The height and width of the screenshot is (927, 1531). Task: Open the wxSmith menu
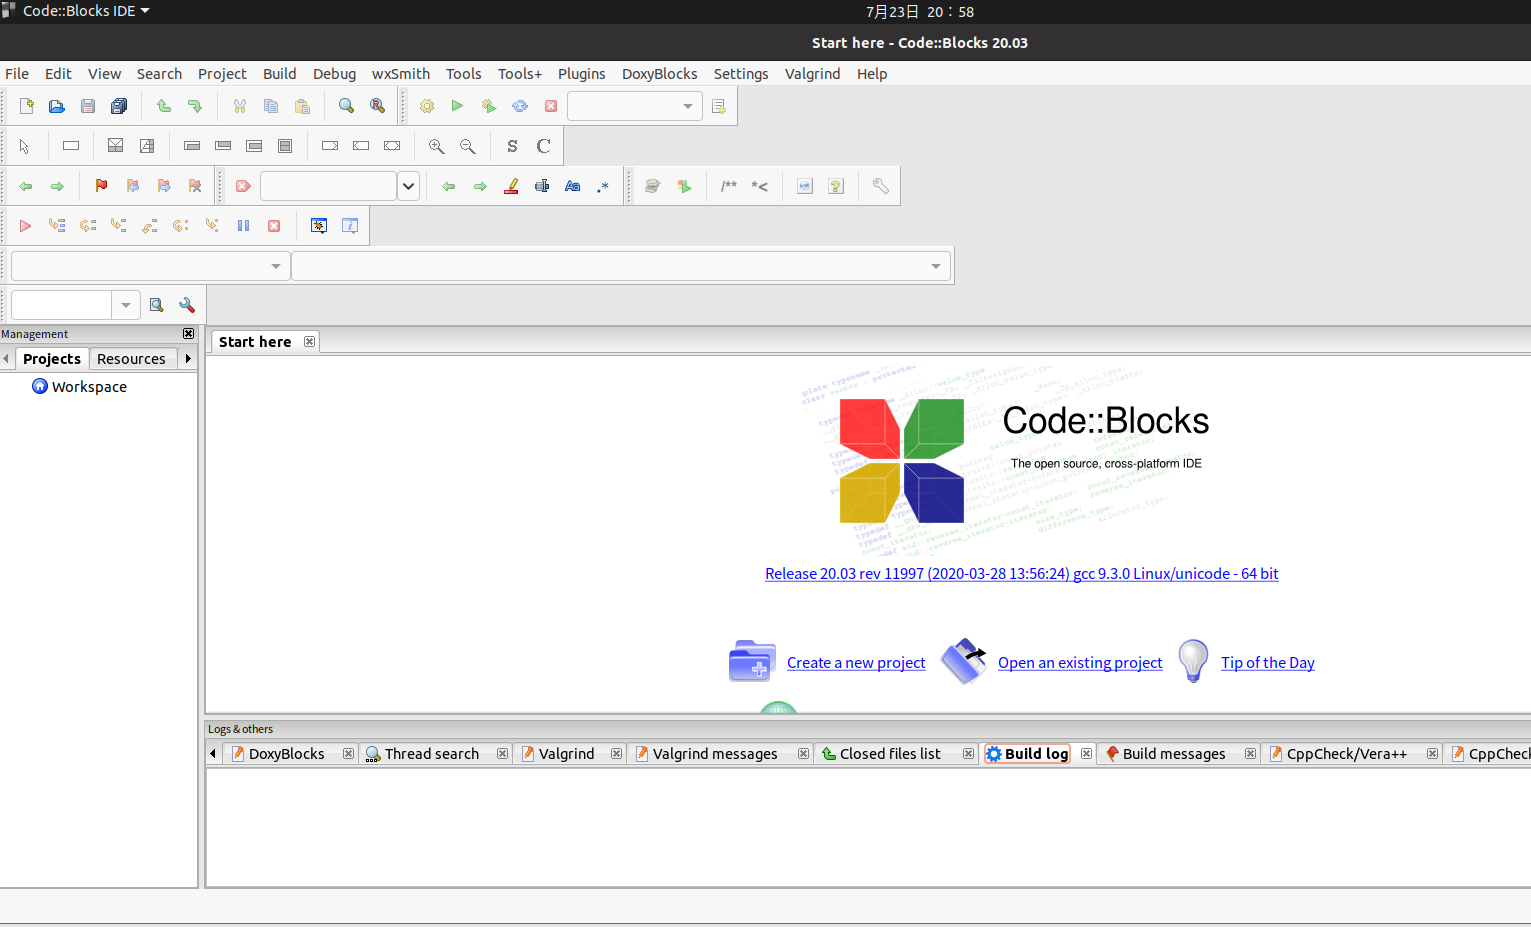[401, 74]
